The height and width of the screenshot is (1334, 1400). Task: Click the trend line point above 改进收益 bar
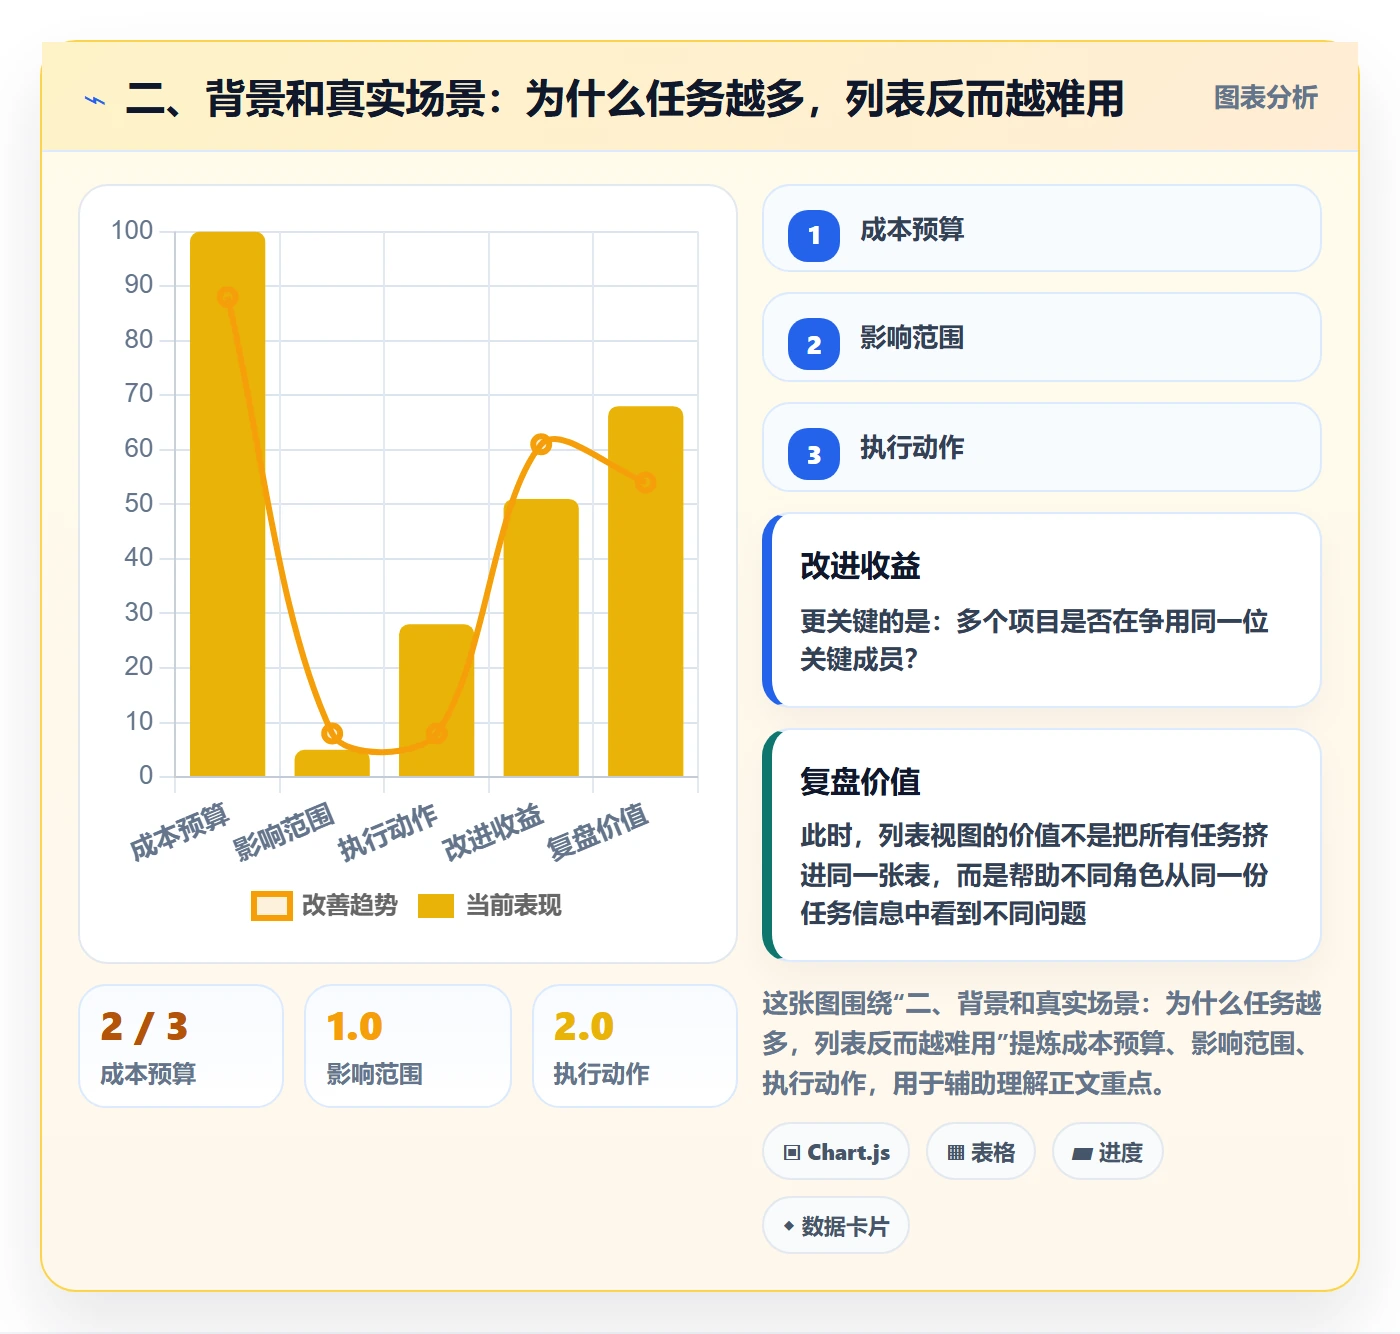[x=541, y=444]
